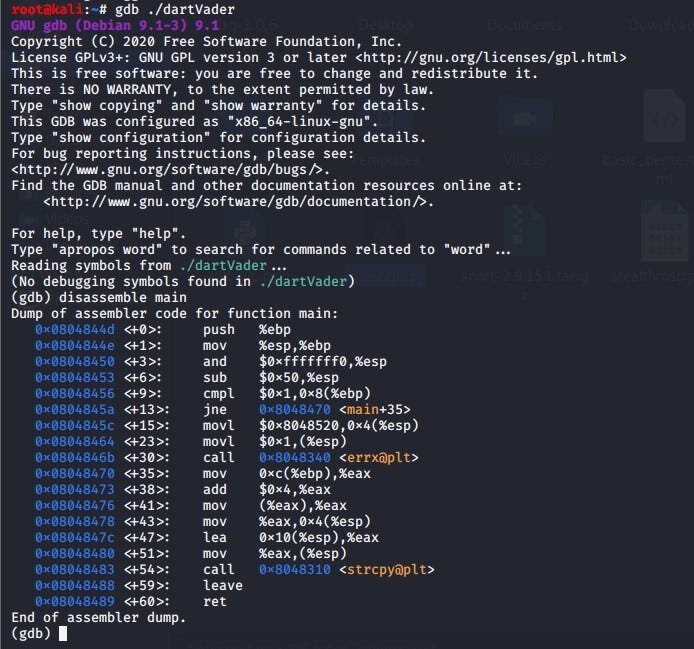This screenshot has height=649, width=694.
Task: Click the ./dartVader path in Reading symbols line
Action: pyautogui.click(x=225, y=265)
